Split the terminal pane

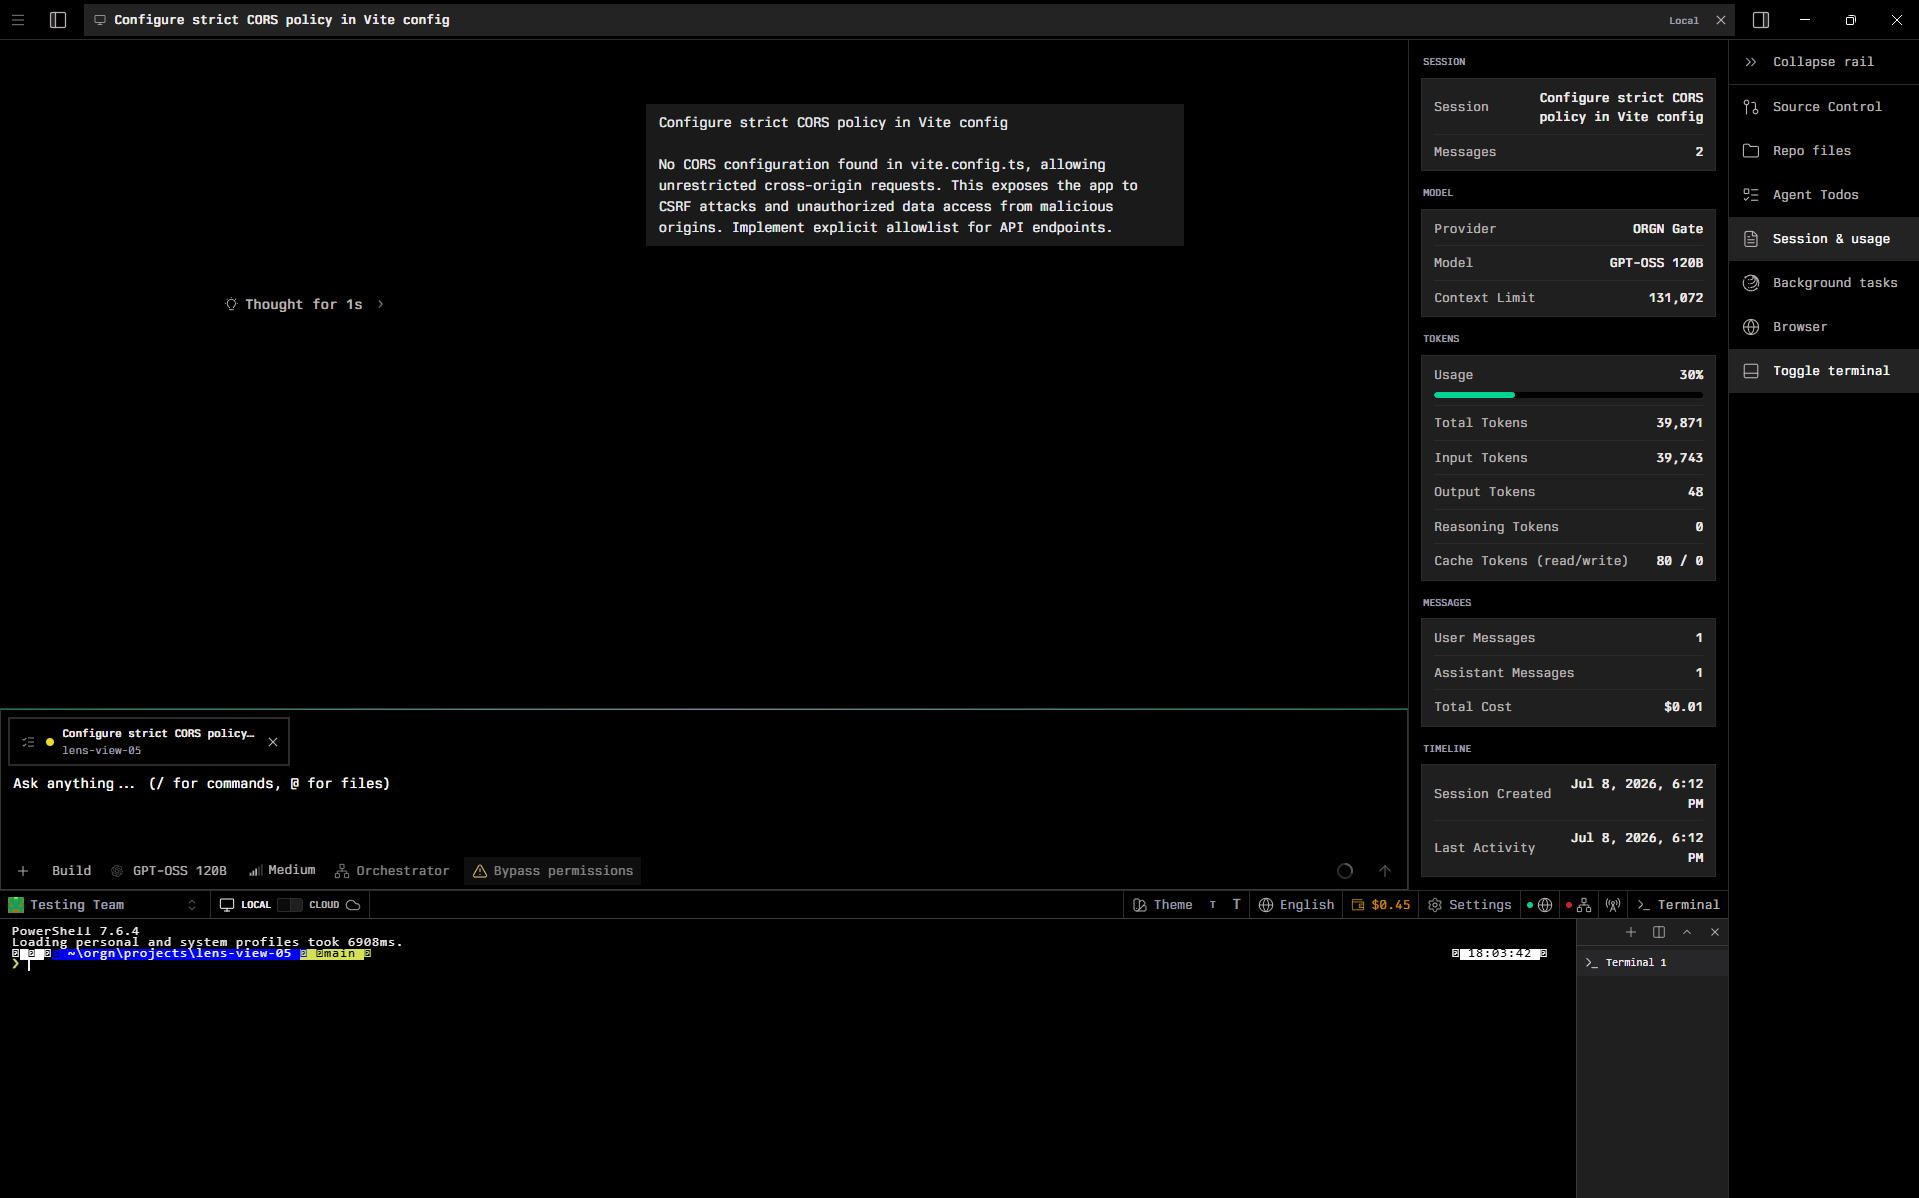(1659, 932)
